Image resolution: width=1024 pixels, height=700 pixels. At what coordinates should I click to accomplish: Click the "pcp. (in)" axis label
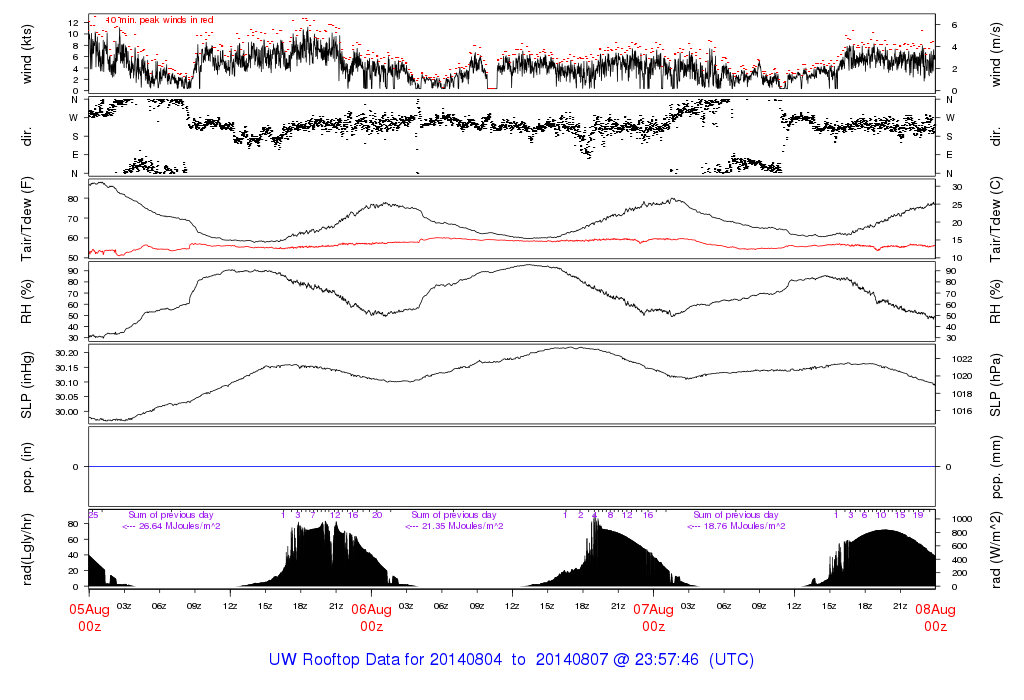point(27,467)
